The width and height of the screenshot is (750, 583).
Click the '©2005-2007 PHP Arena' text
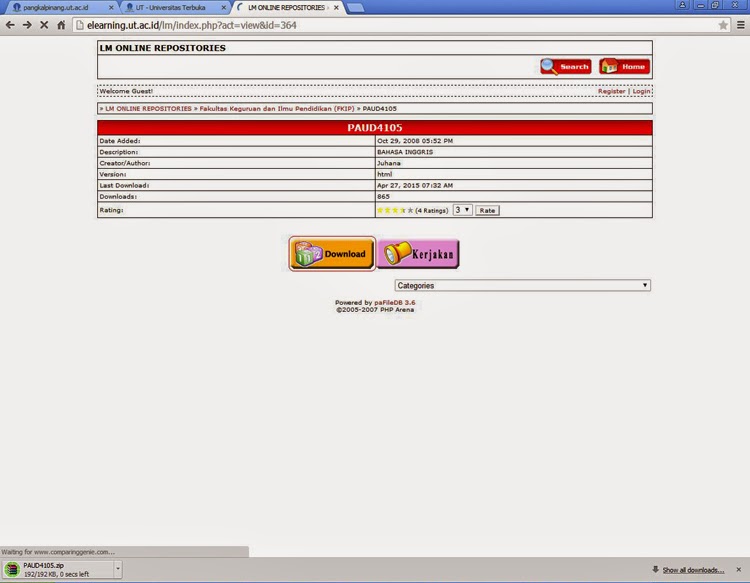click(375, 309)
